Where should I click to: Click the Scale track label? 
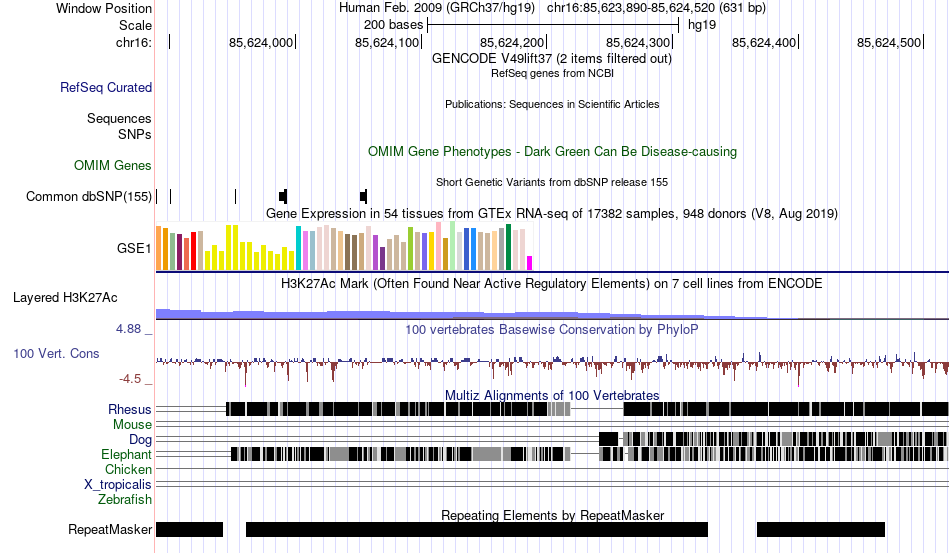click(136, 25)
